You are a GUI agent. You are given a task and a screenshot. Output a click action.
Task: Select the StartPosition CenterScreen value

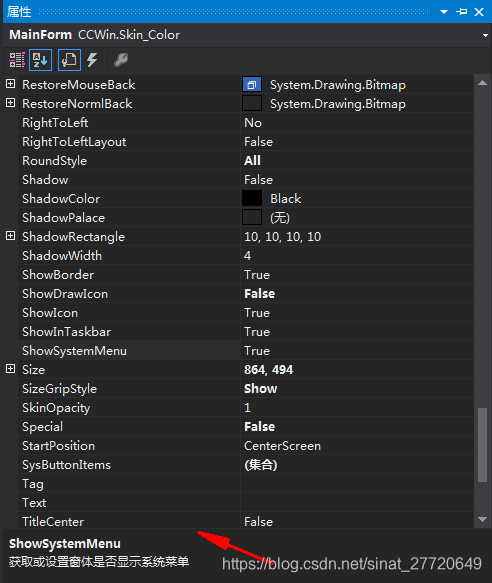click(x=282, y=446)
